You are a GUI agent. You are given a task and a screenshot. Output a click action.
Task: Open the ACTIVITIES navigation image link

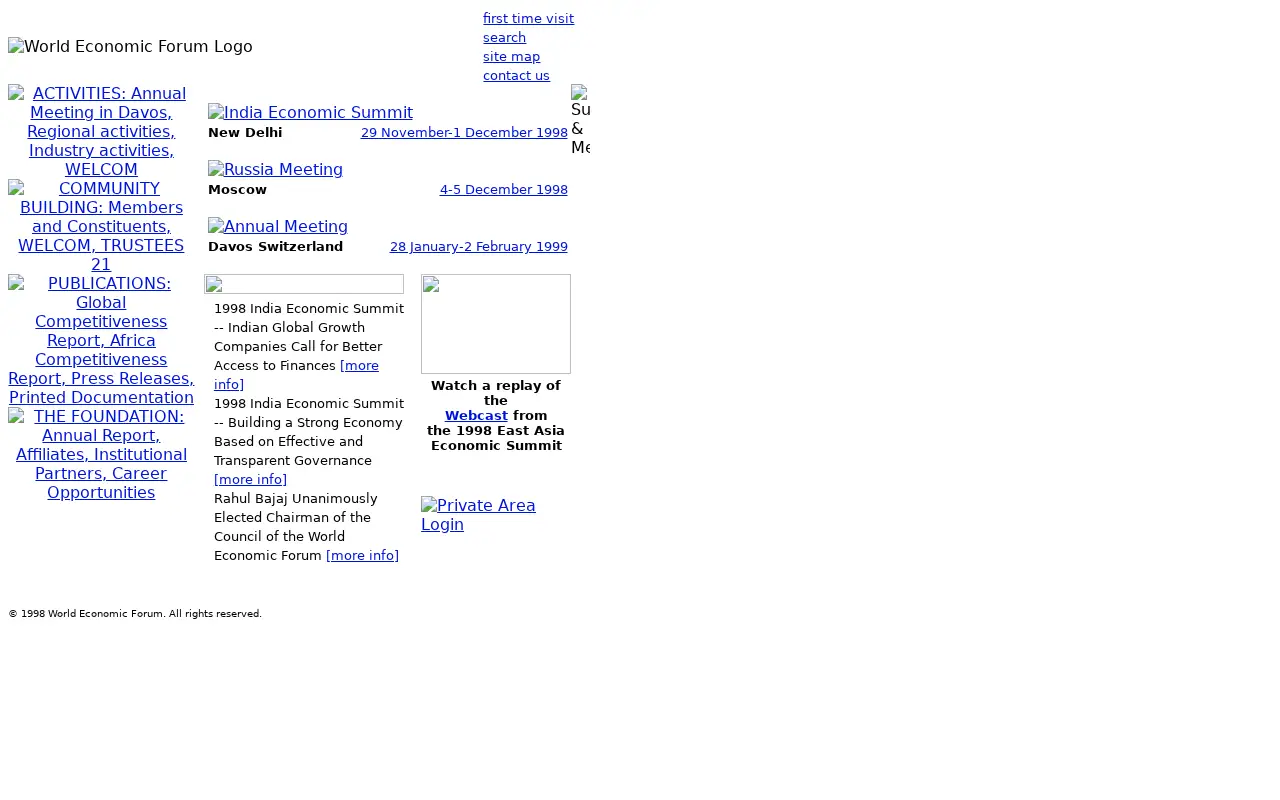[101, 132]
